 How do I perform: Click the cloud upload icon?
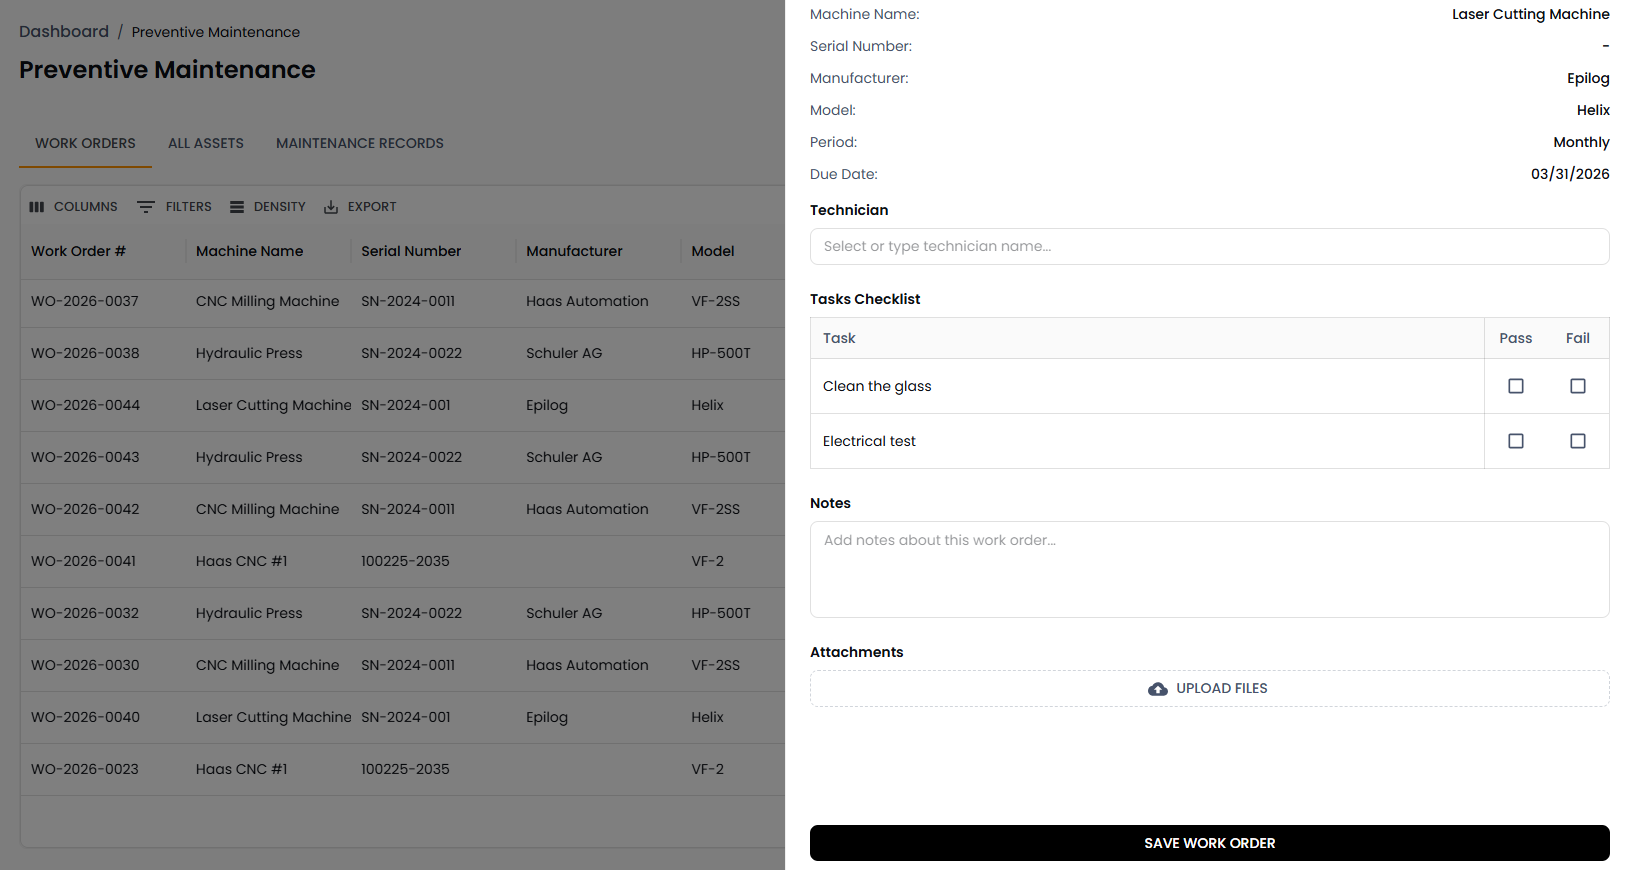1158,689
